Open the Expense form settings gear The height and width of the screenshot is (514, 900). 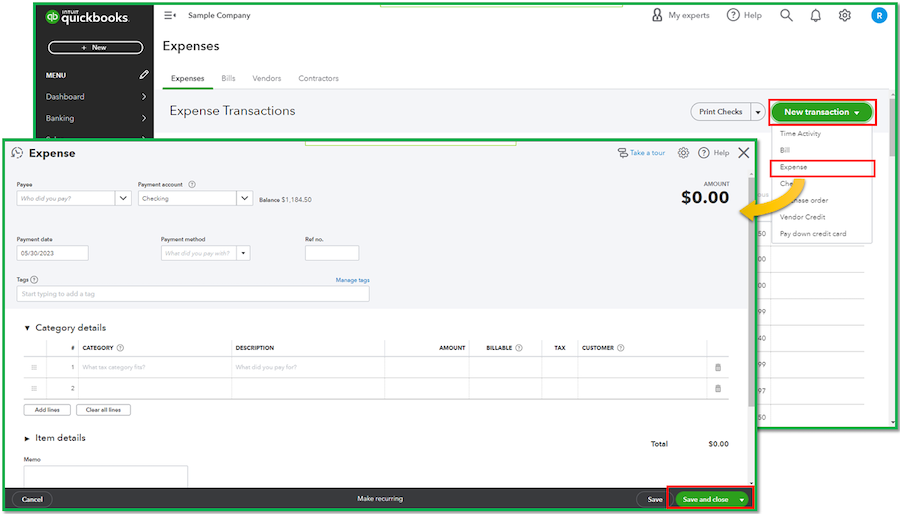click(x=683, y=153)
